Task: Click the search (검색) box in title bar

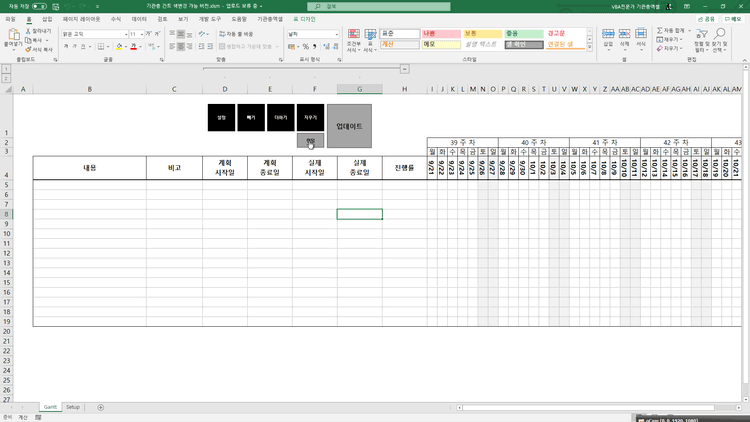Action: click(x=379, y=6)
